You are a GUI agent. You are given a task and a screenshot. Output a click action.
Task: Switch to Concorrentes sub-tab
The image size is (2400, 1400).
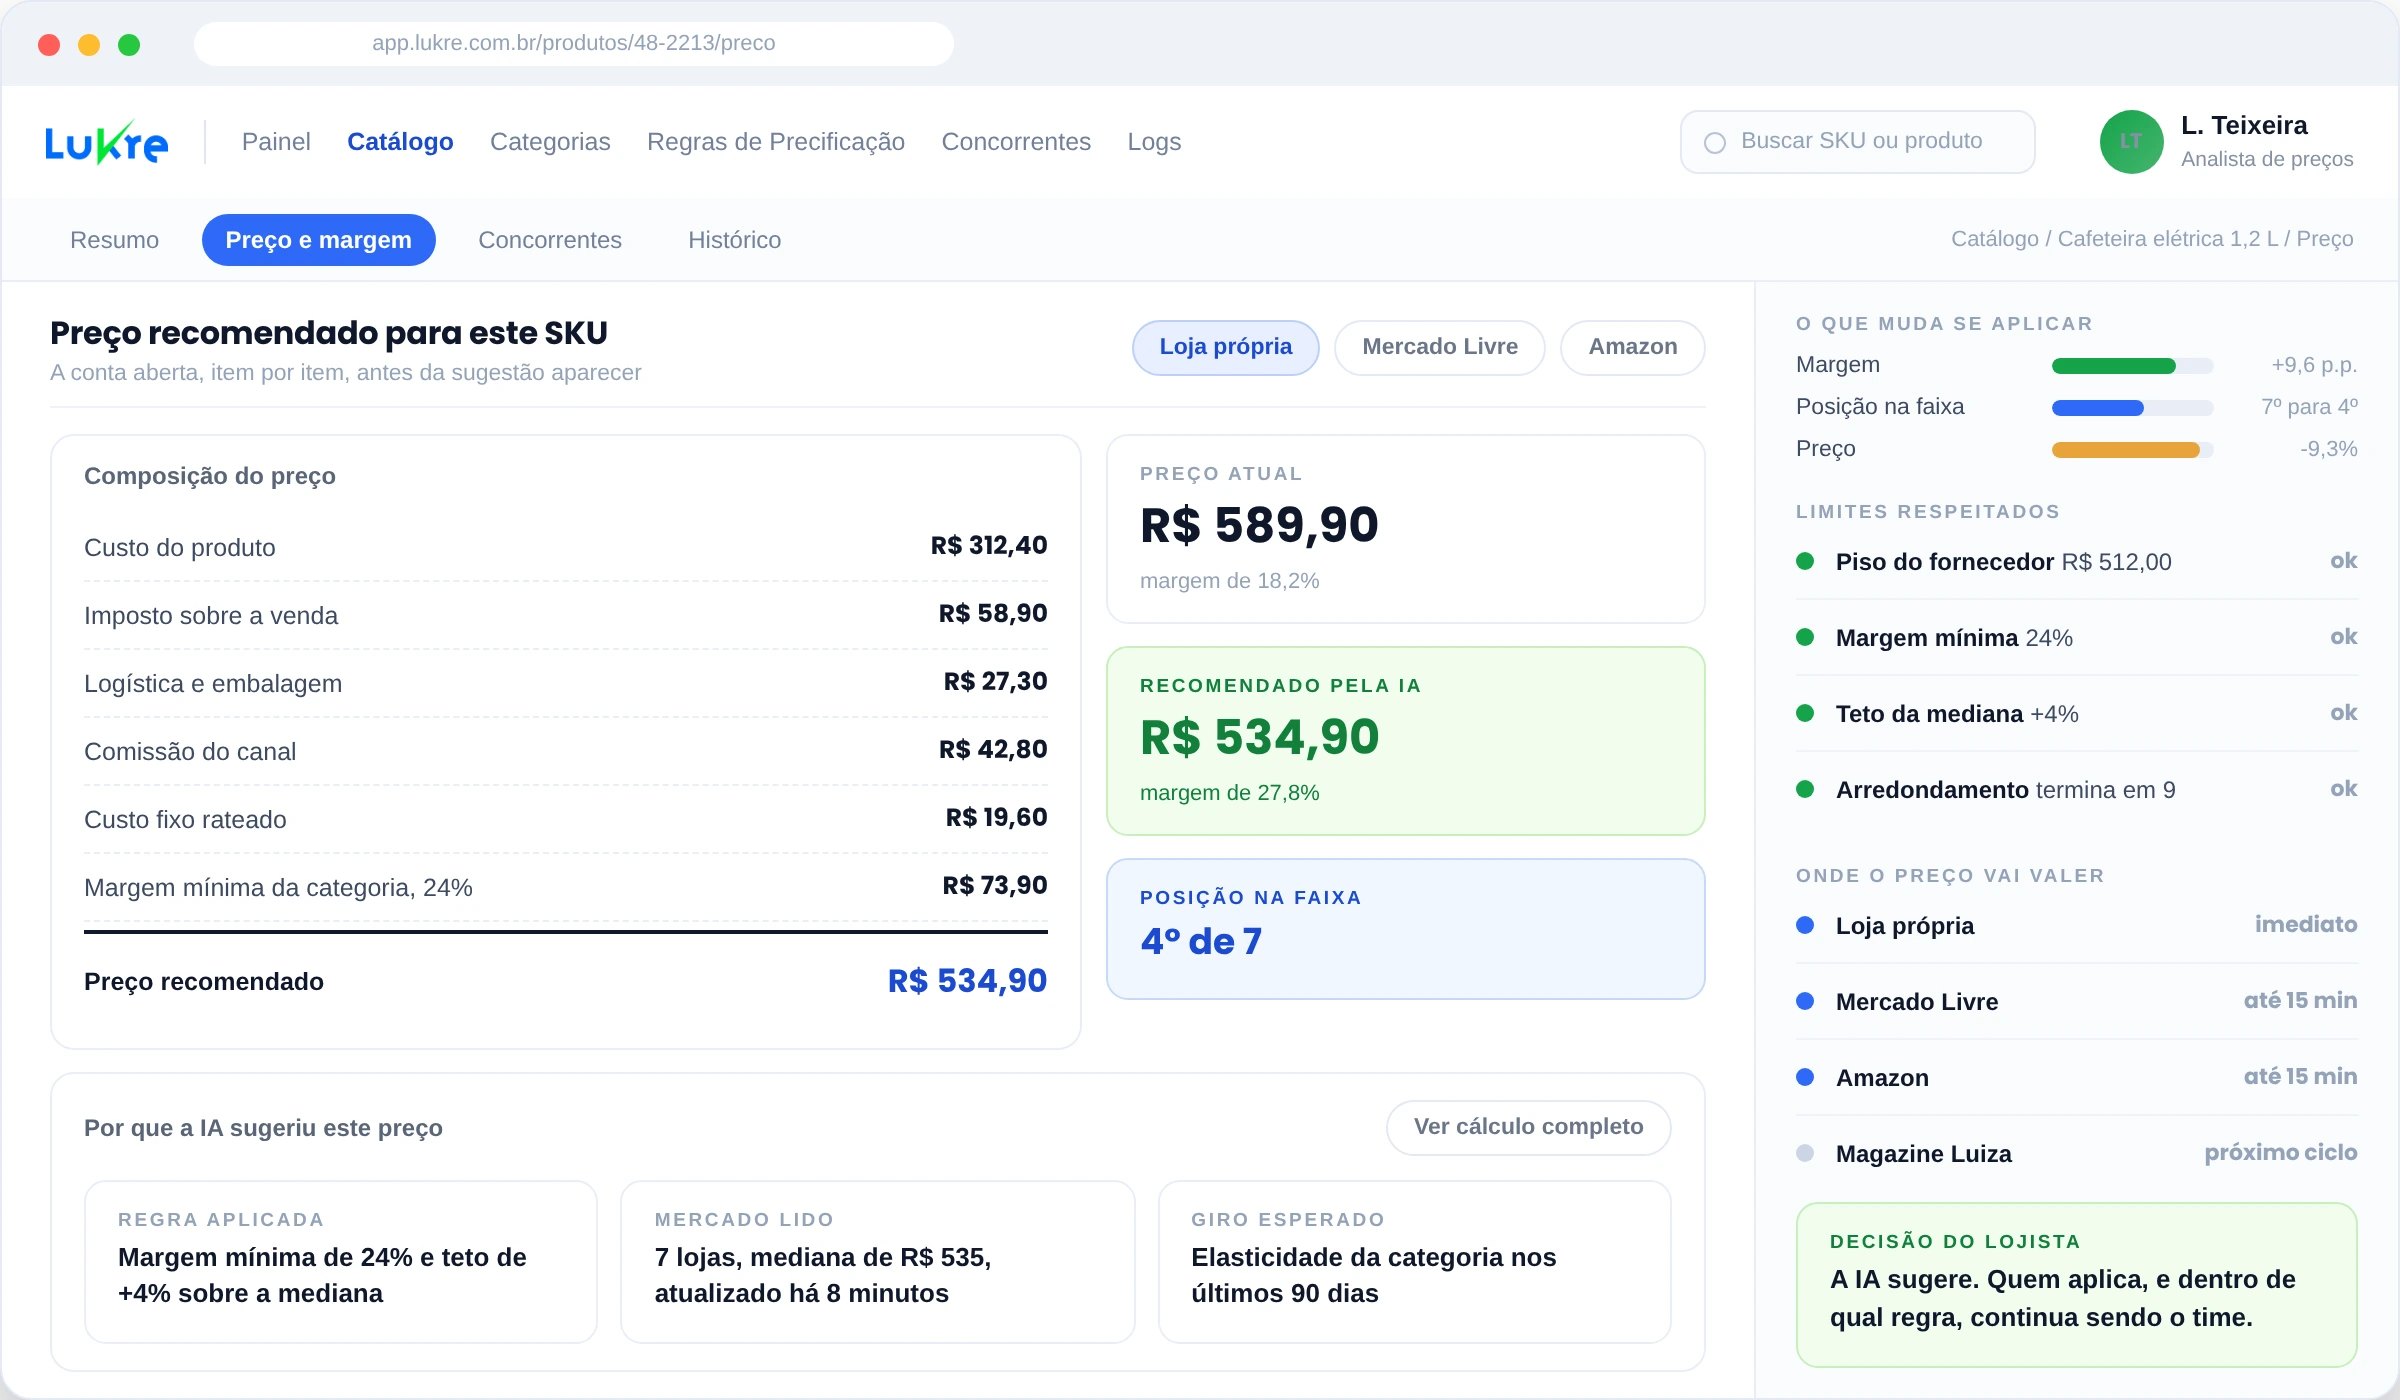click(x=550, y=240)
